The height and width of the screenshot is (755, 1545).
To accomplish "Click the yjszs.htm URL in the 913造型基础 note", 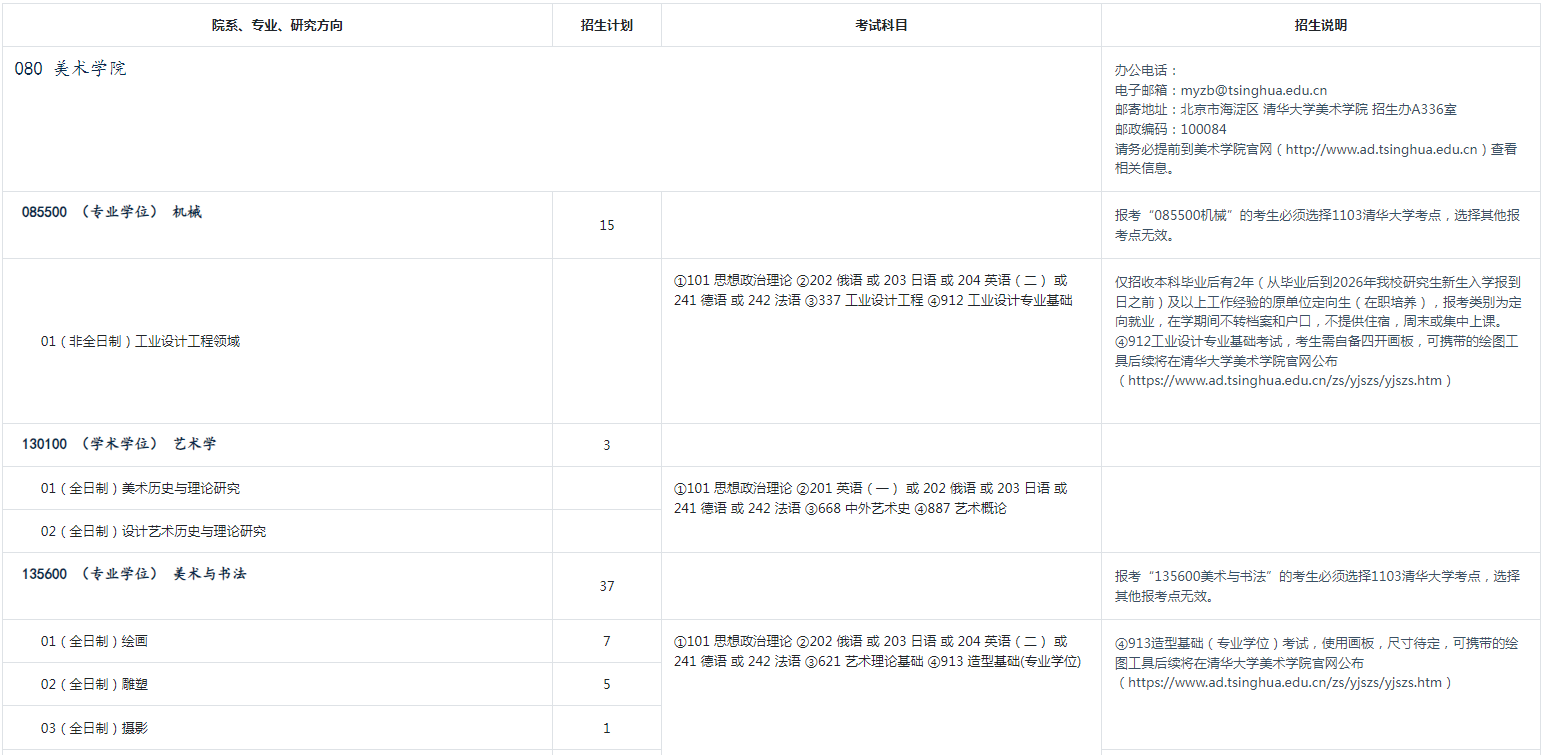I will [x=1284, y=682].
